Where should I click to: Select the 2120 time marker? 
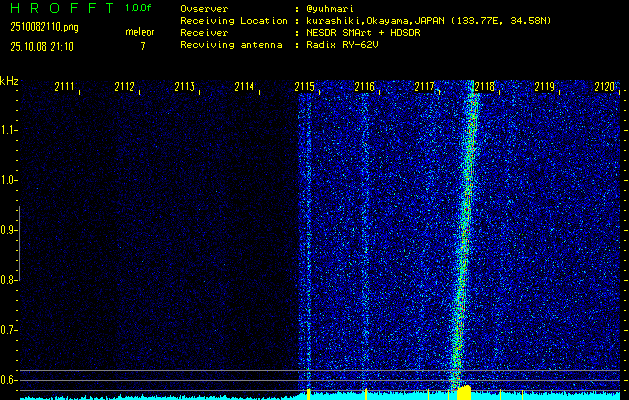pyautogui.click(x=604, y=87)
